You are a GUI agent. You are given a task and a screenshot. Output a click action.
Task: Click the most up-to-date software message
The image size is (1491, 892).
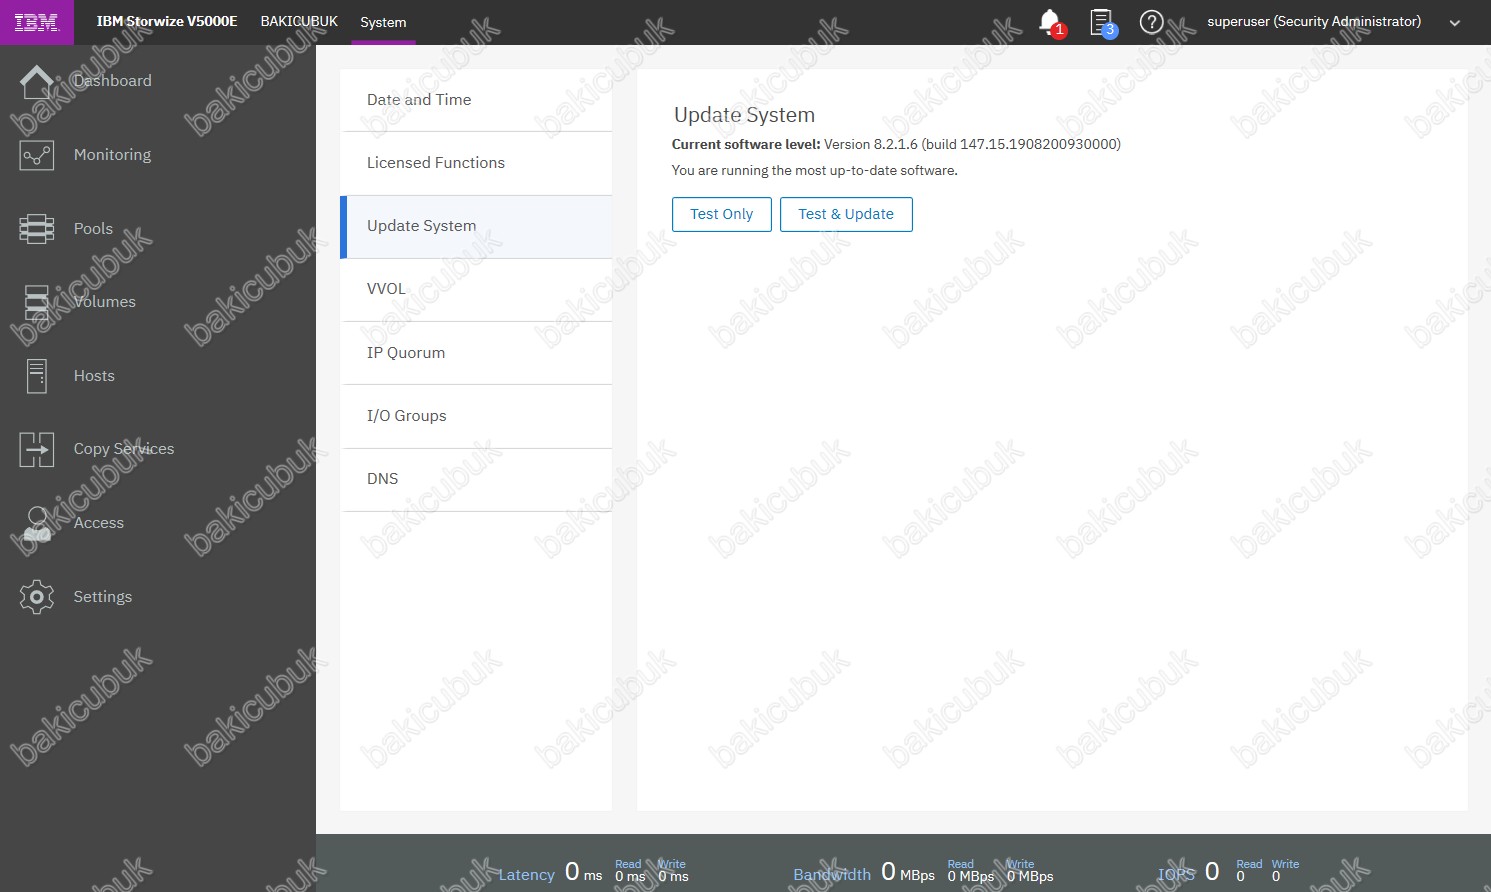click(814, 171)
